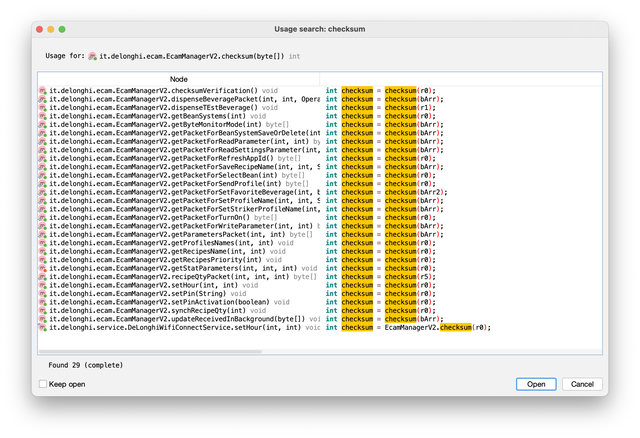The width and height of the screenshot is (640, 438).
Task: Click the method icon beside getPacketForReadSettingsParameter row
Action: [43, 150]
